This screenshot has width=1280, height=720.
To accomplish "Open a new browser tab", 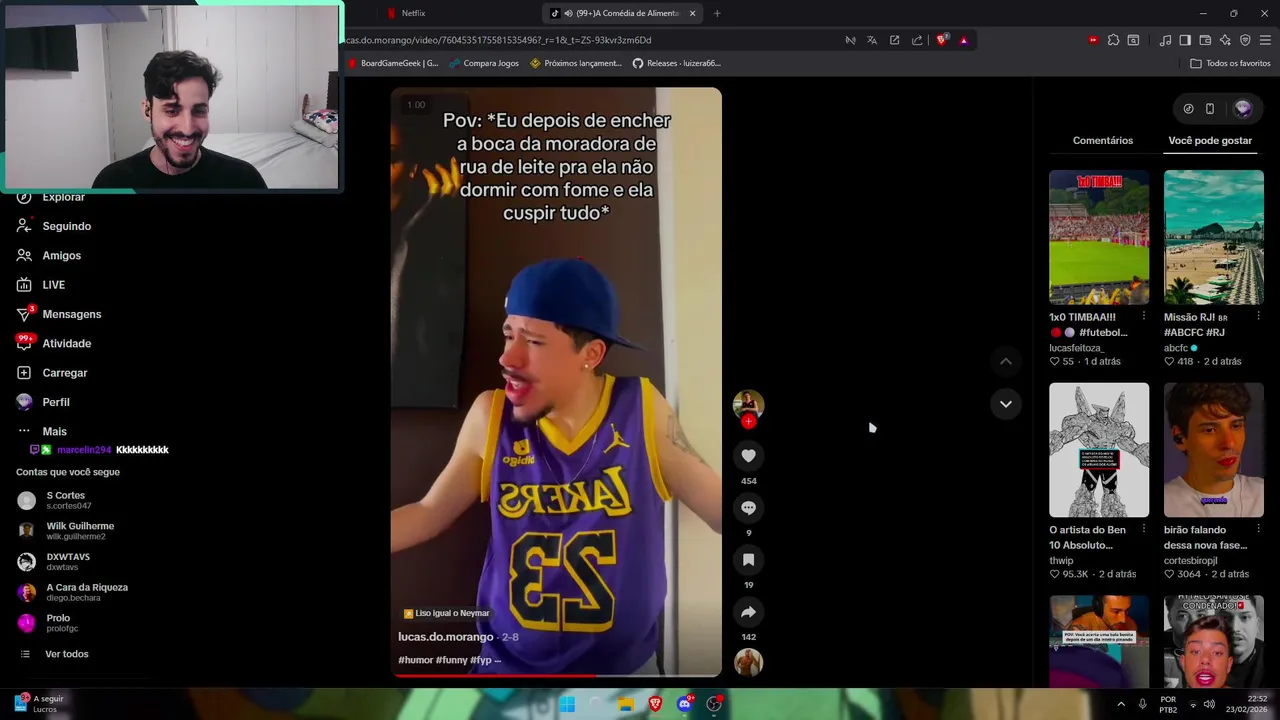I will click(717, 13).
